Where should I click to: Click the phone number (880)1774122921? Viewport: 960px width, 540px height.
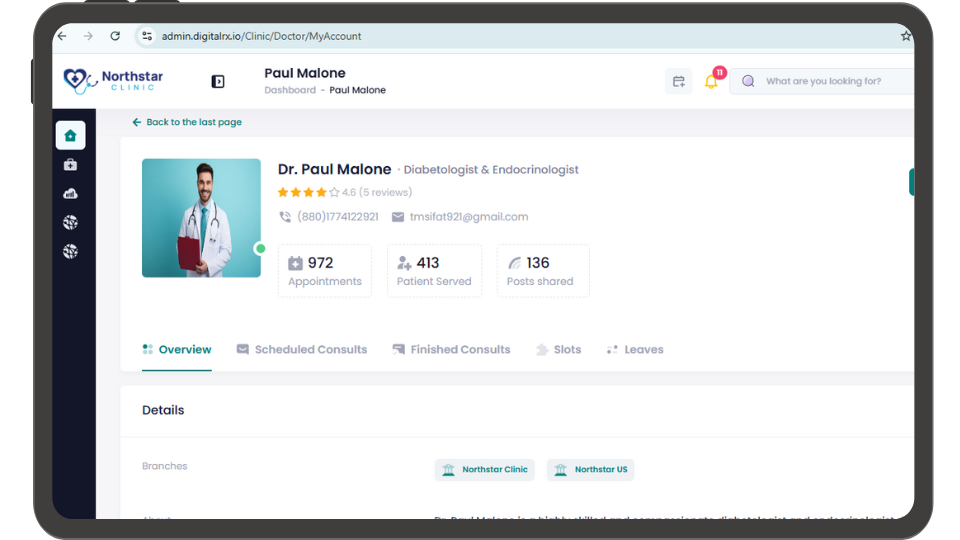[x=338, y=217]
